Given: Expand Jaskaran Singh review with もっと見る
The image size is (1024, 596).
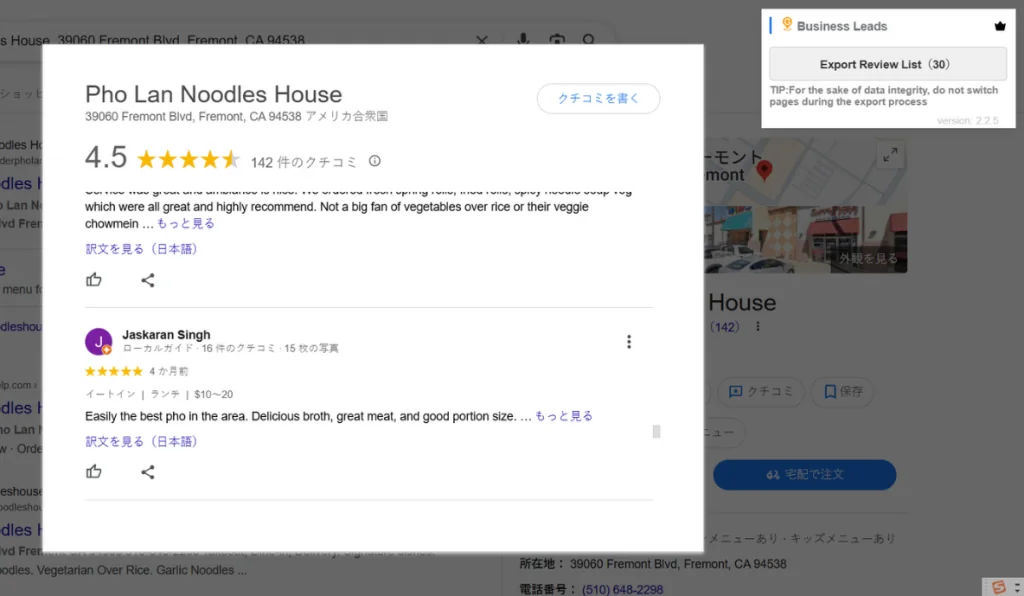Looking at the screenshot, I should [564, 416].
